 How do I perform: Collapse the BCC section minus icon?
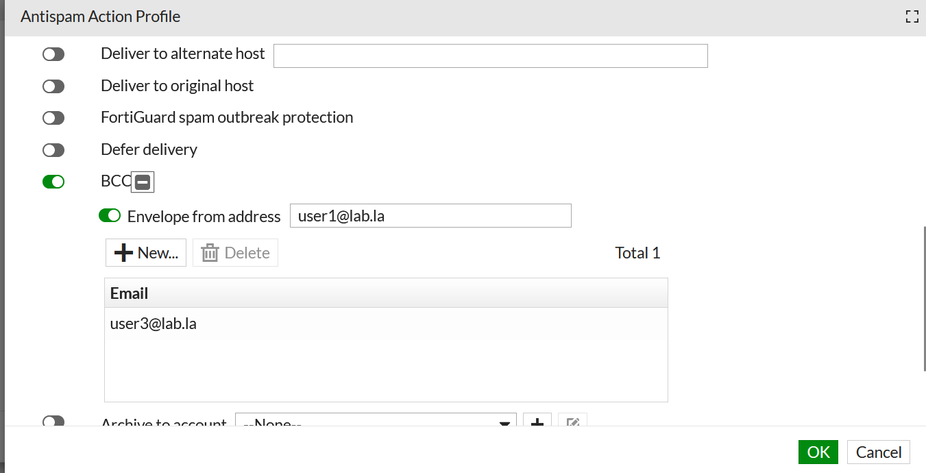pos(143,182)
